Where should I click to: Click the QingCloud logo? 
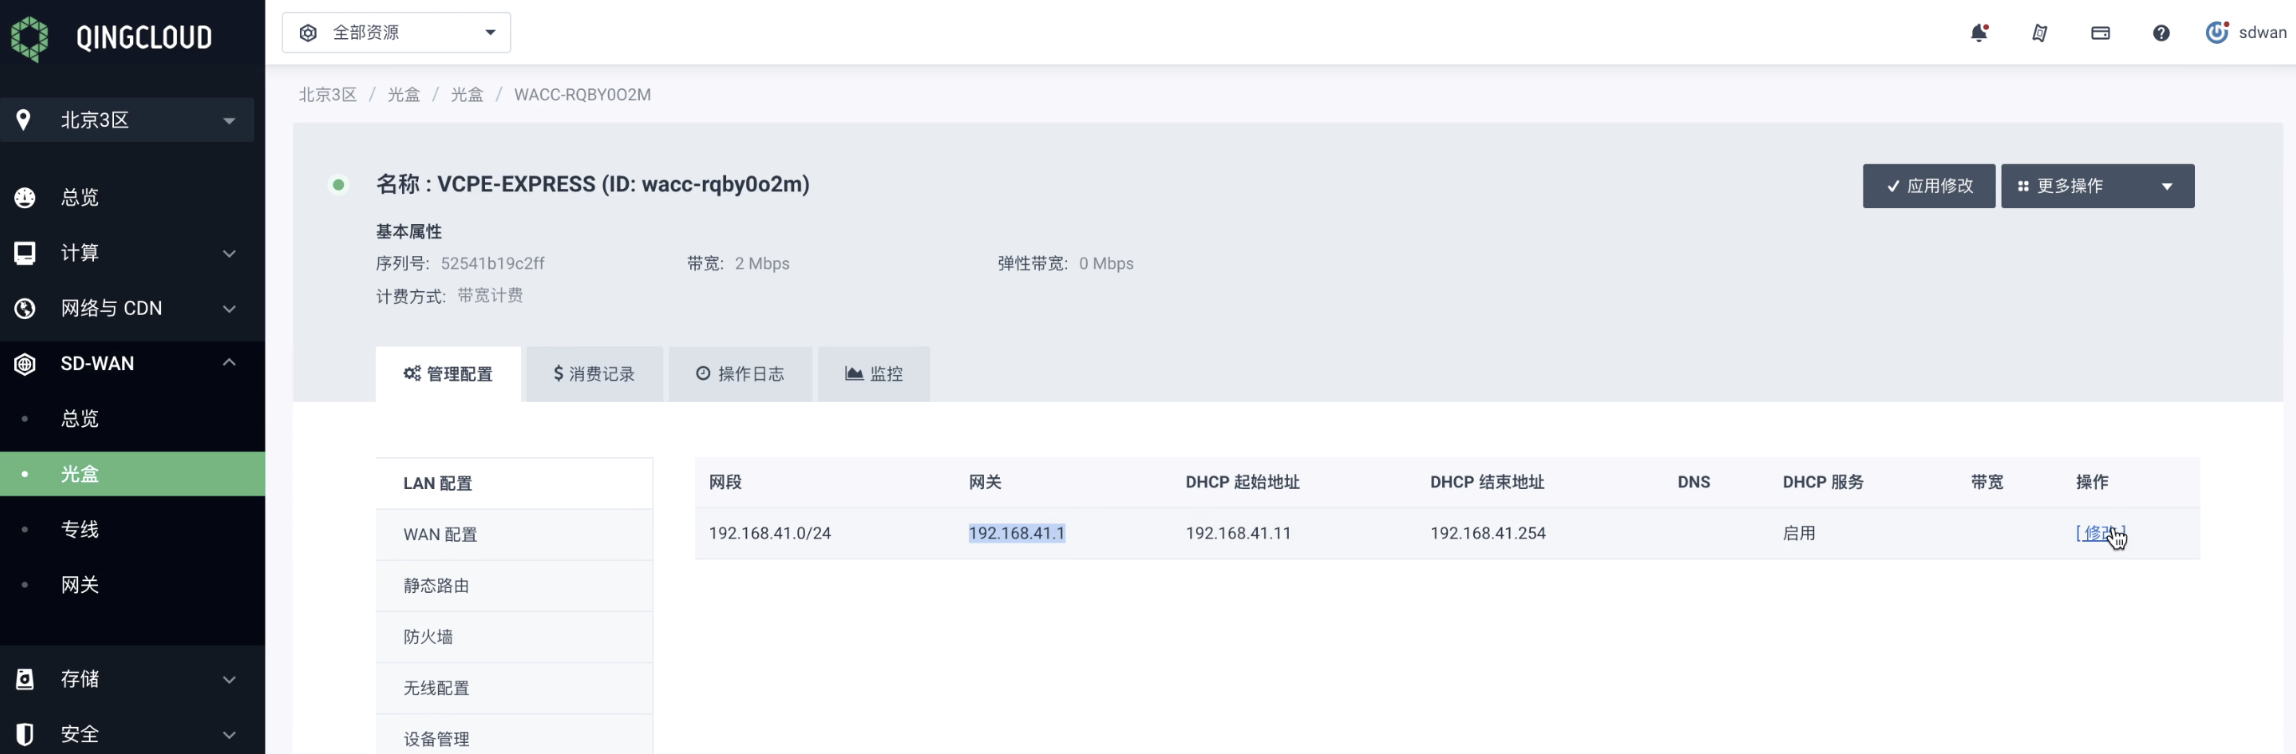coord(110,38)
